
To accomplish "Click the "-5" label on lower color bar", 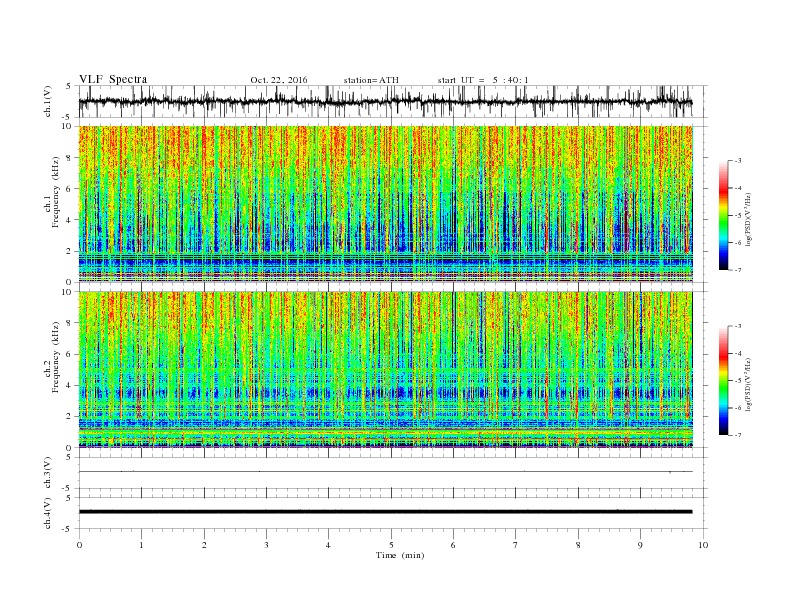I will pos(737,380).
